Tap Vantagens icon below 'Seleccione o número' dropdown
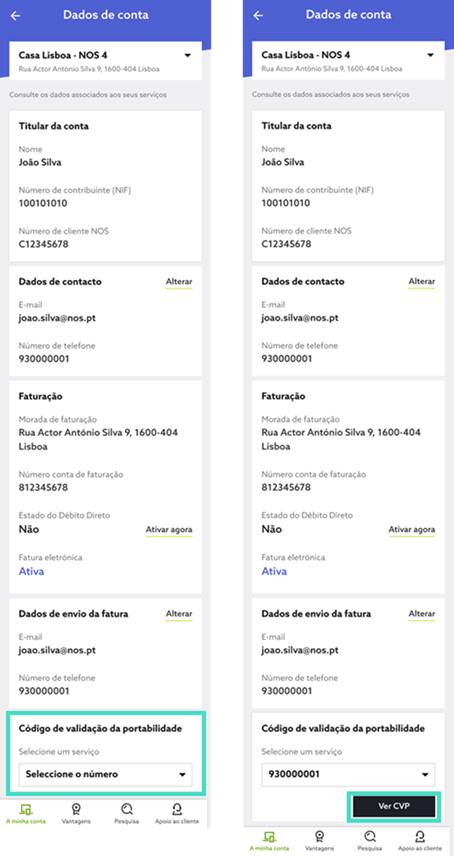 coord(75,813)
